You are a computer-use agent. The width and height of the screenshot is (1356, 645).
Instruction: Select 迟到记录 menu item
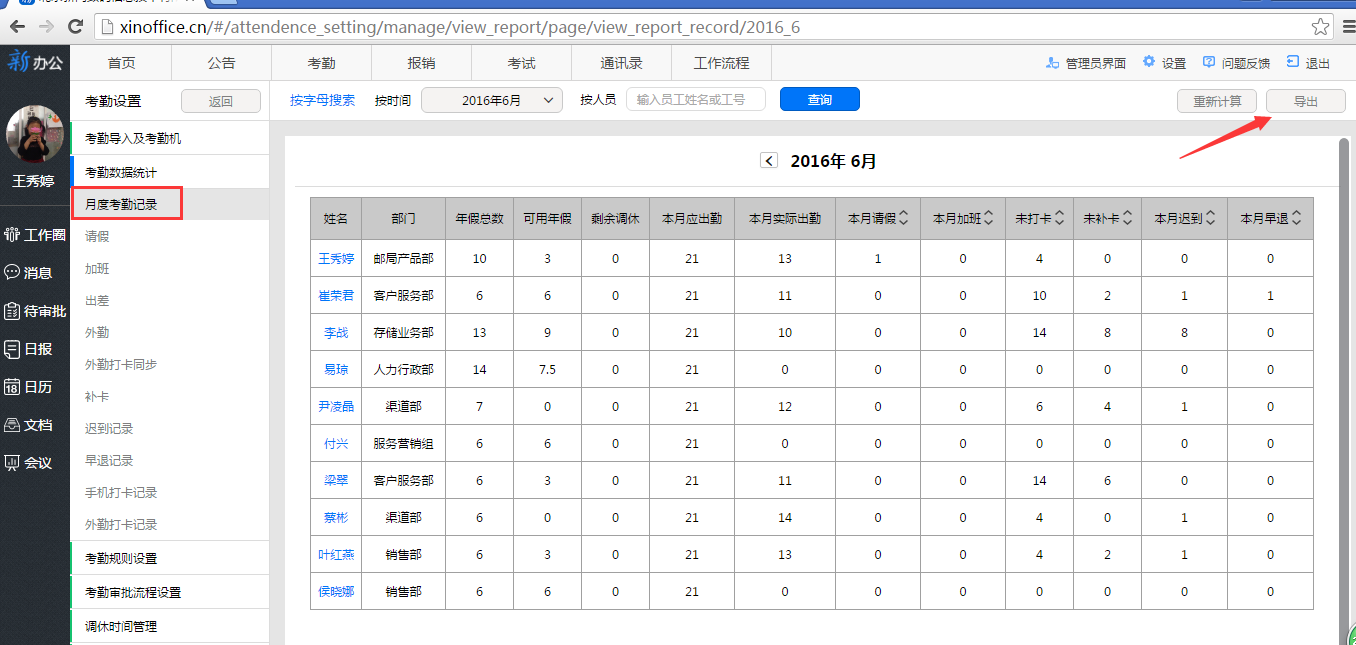pyautogui.click(x=109, y=429)
